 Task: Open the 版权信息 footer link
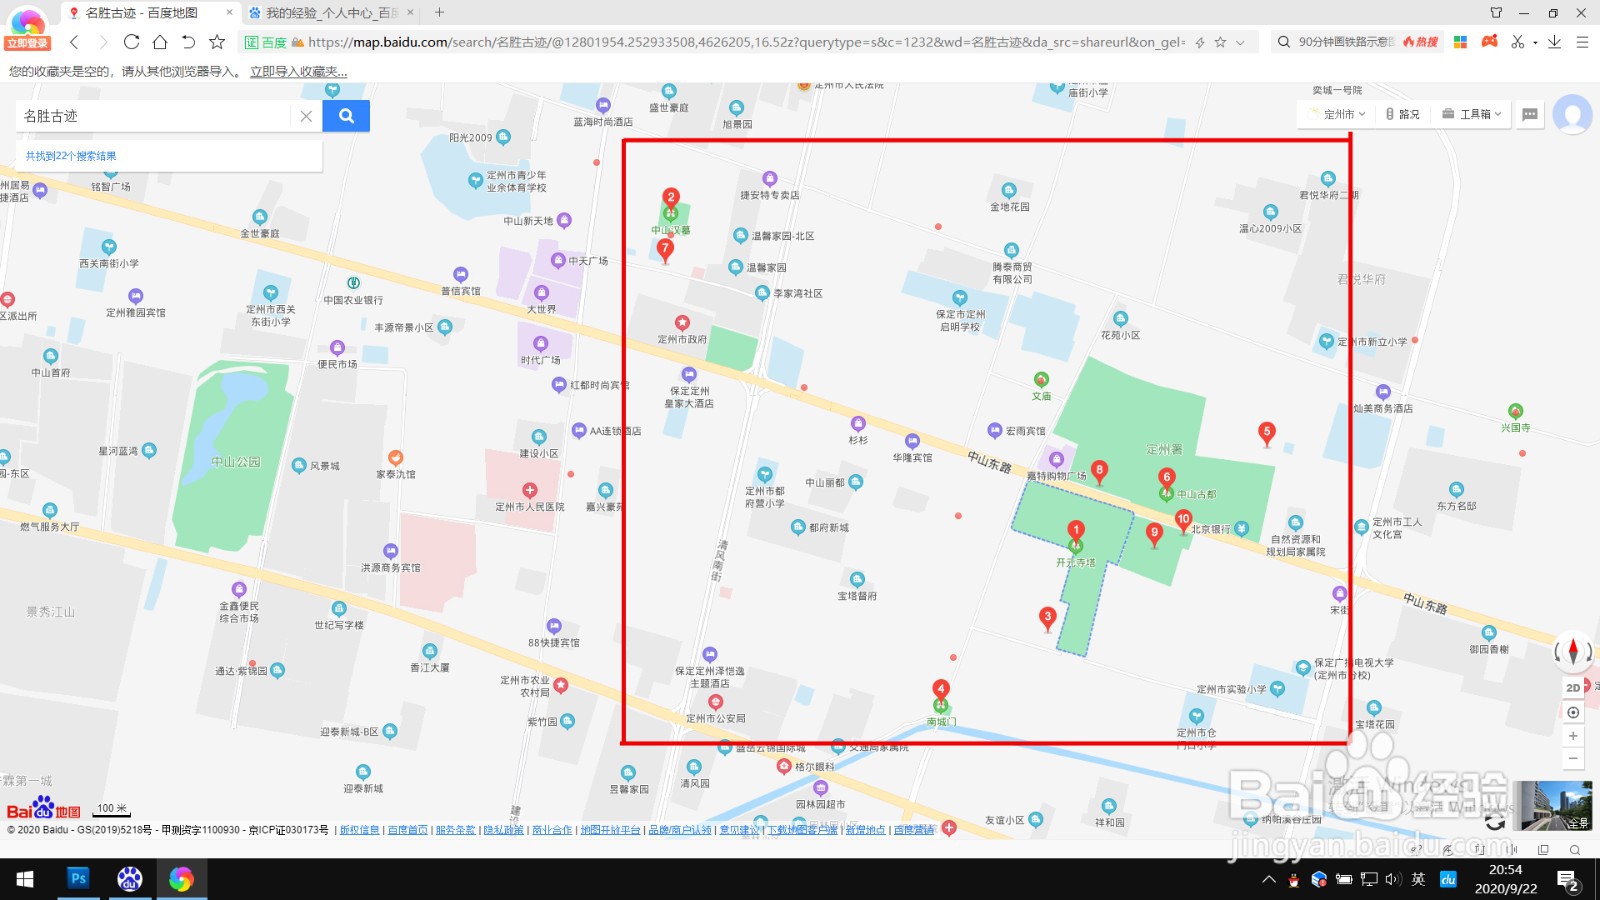359,830
